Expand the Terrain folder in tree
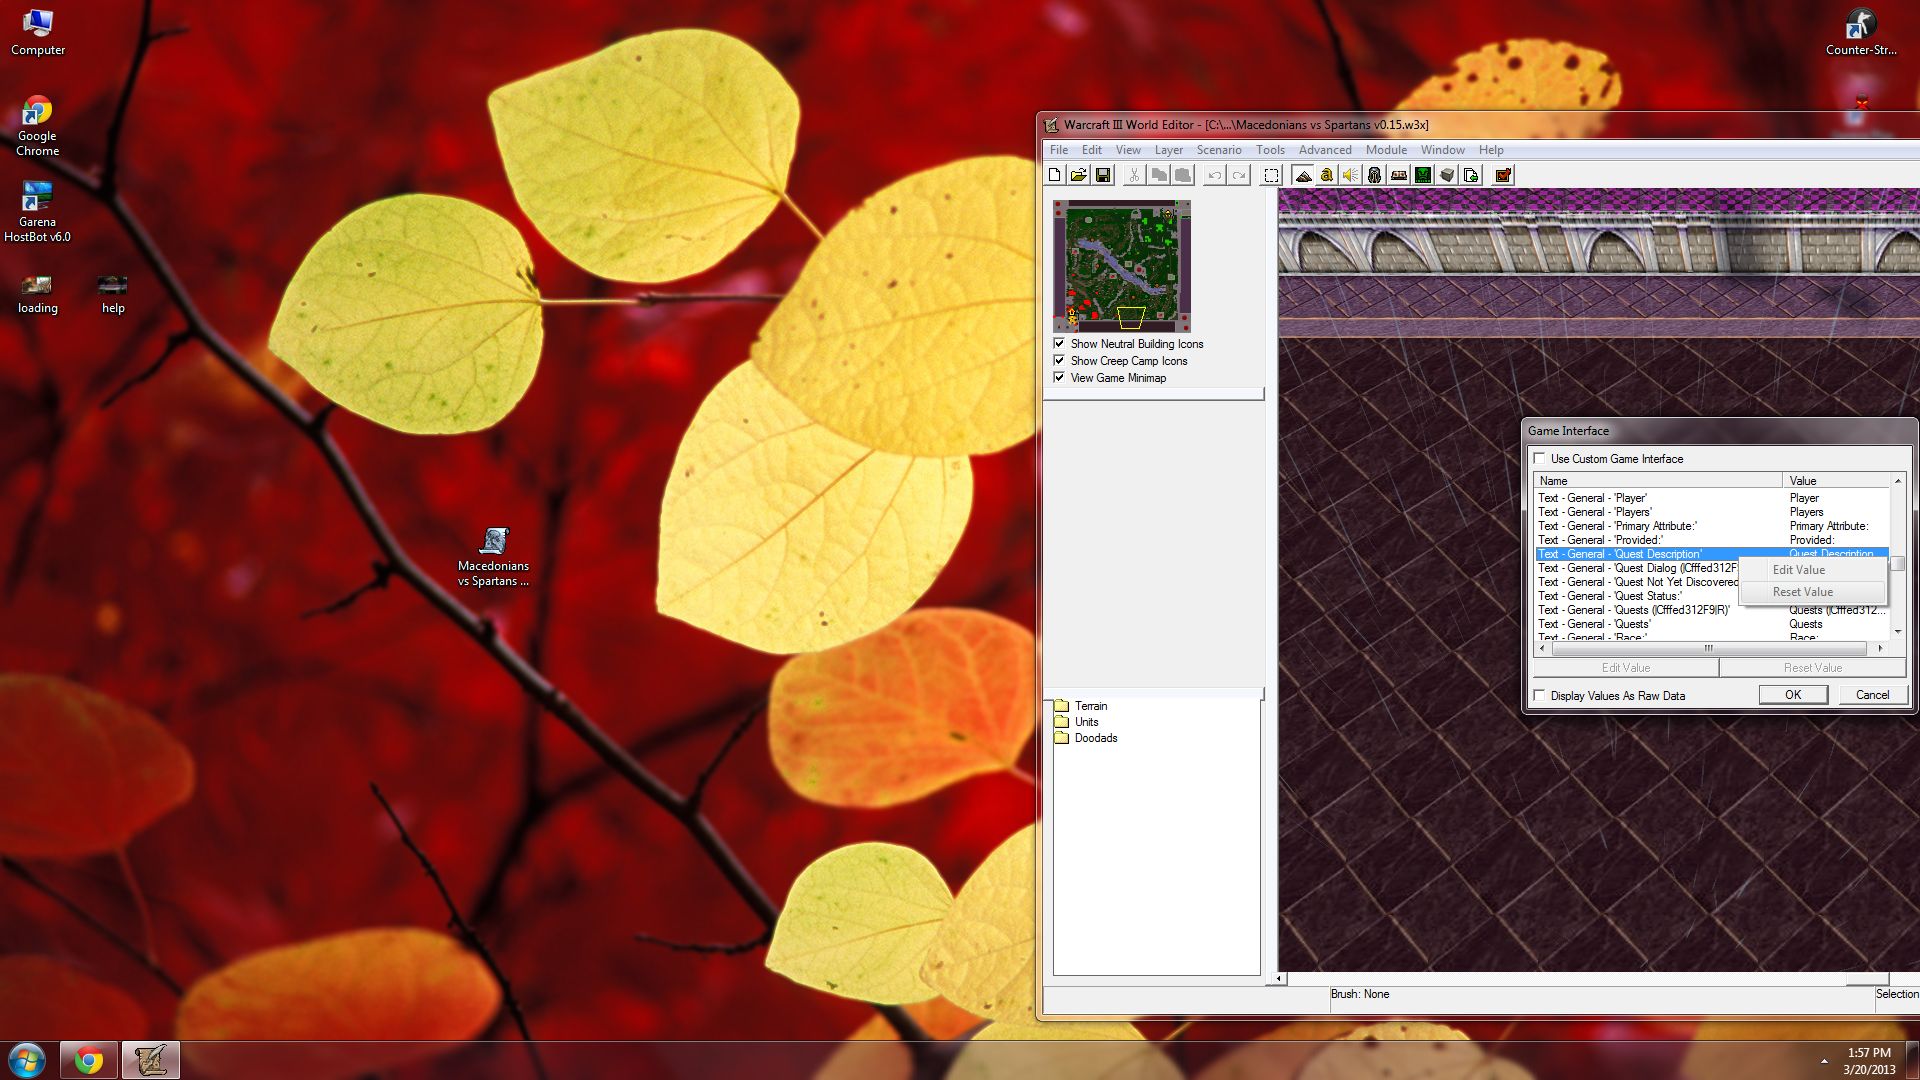The height and width of the screenshot is (1080, 1920). tap(1081, 705)
